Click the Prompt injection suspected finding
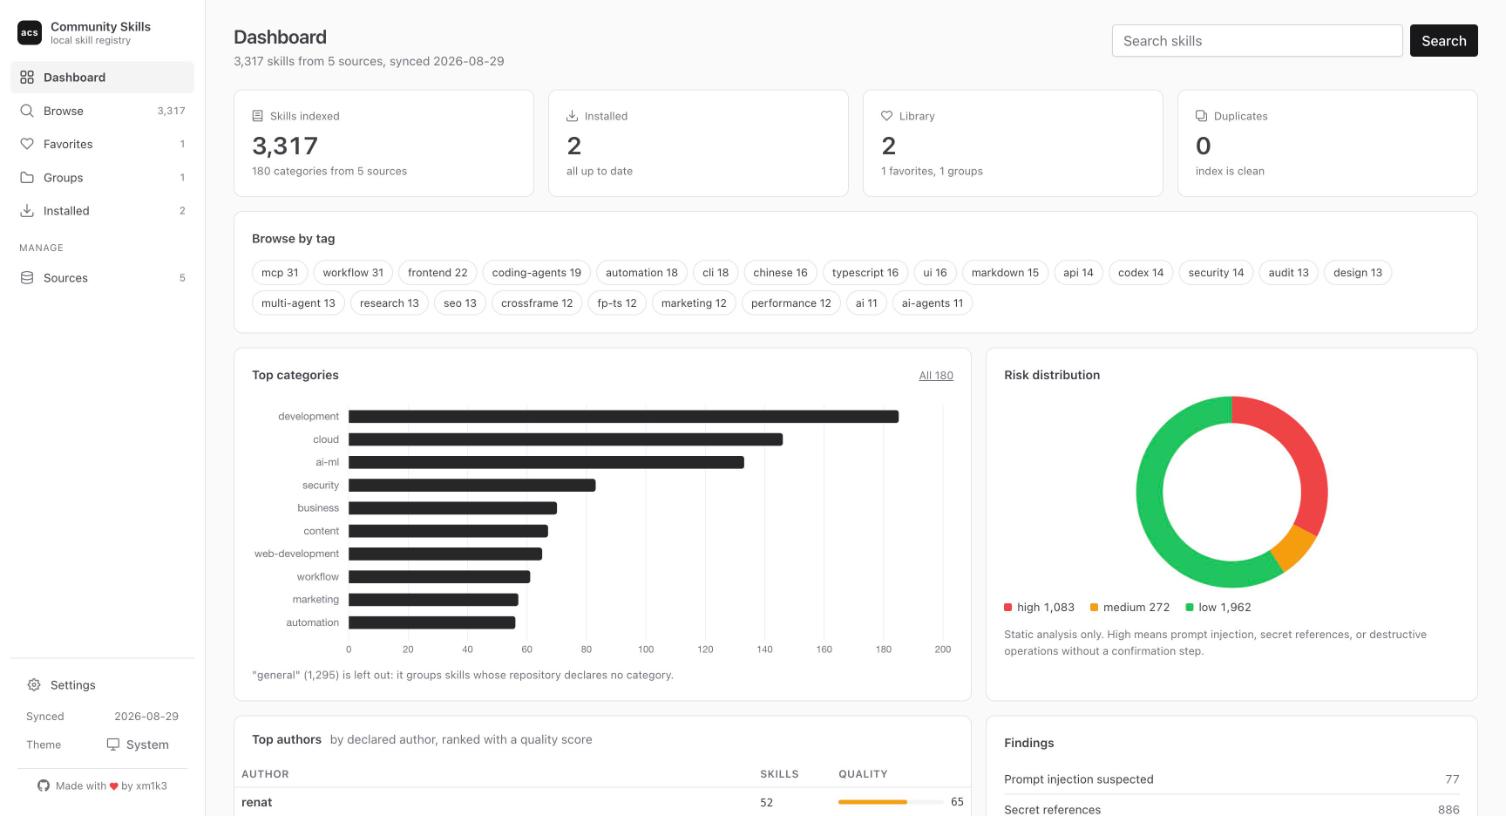Image resolution: width=1506 pixels, height=816 pixels. tap(1231, 779)
